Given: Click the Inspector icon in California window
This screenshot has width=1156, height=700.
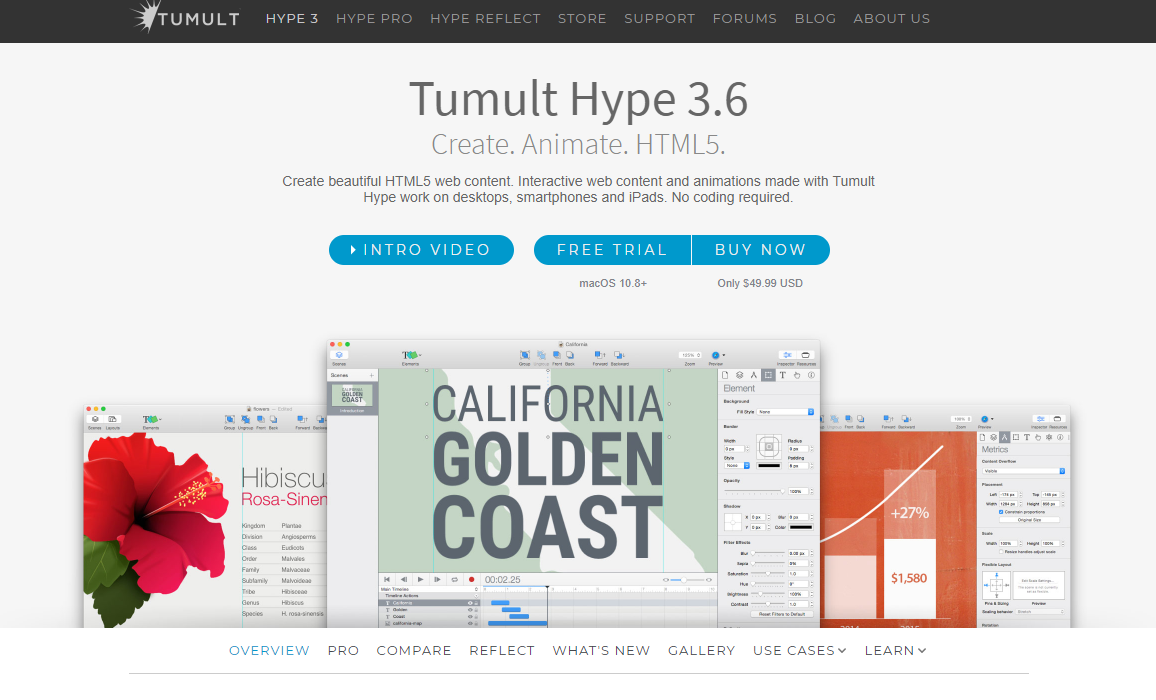Looking at the screenshot, I should pos(787,355).
